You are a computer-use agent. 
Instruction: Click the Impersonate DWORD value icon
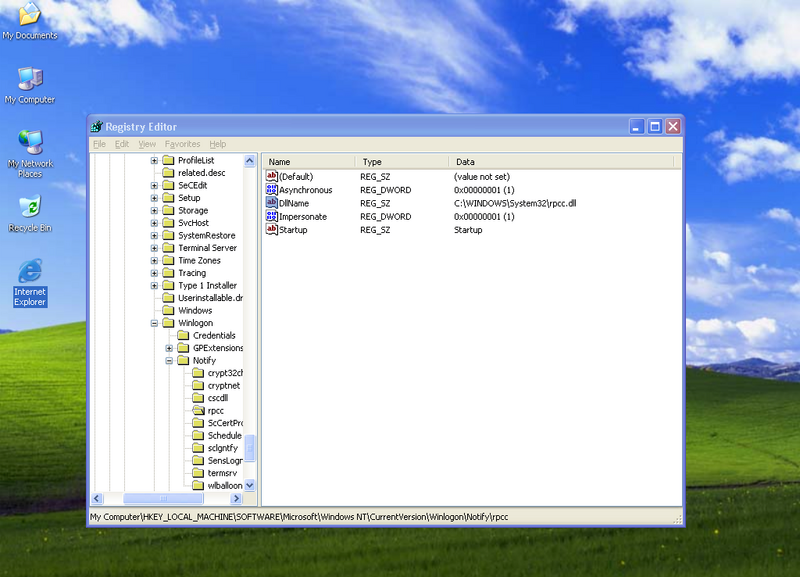tap(271, 216)
